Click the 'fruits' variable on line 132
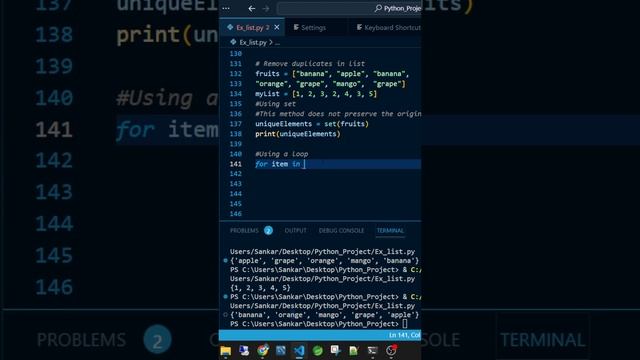 267,74
